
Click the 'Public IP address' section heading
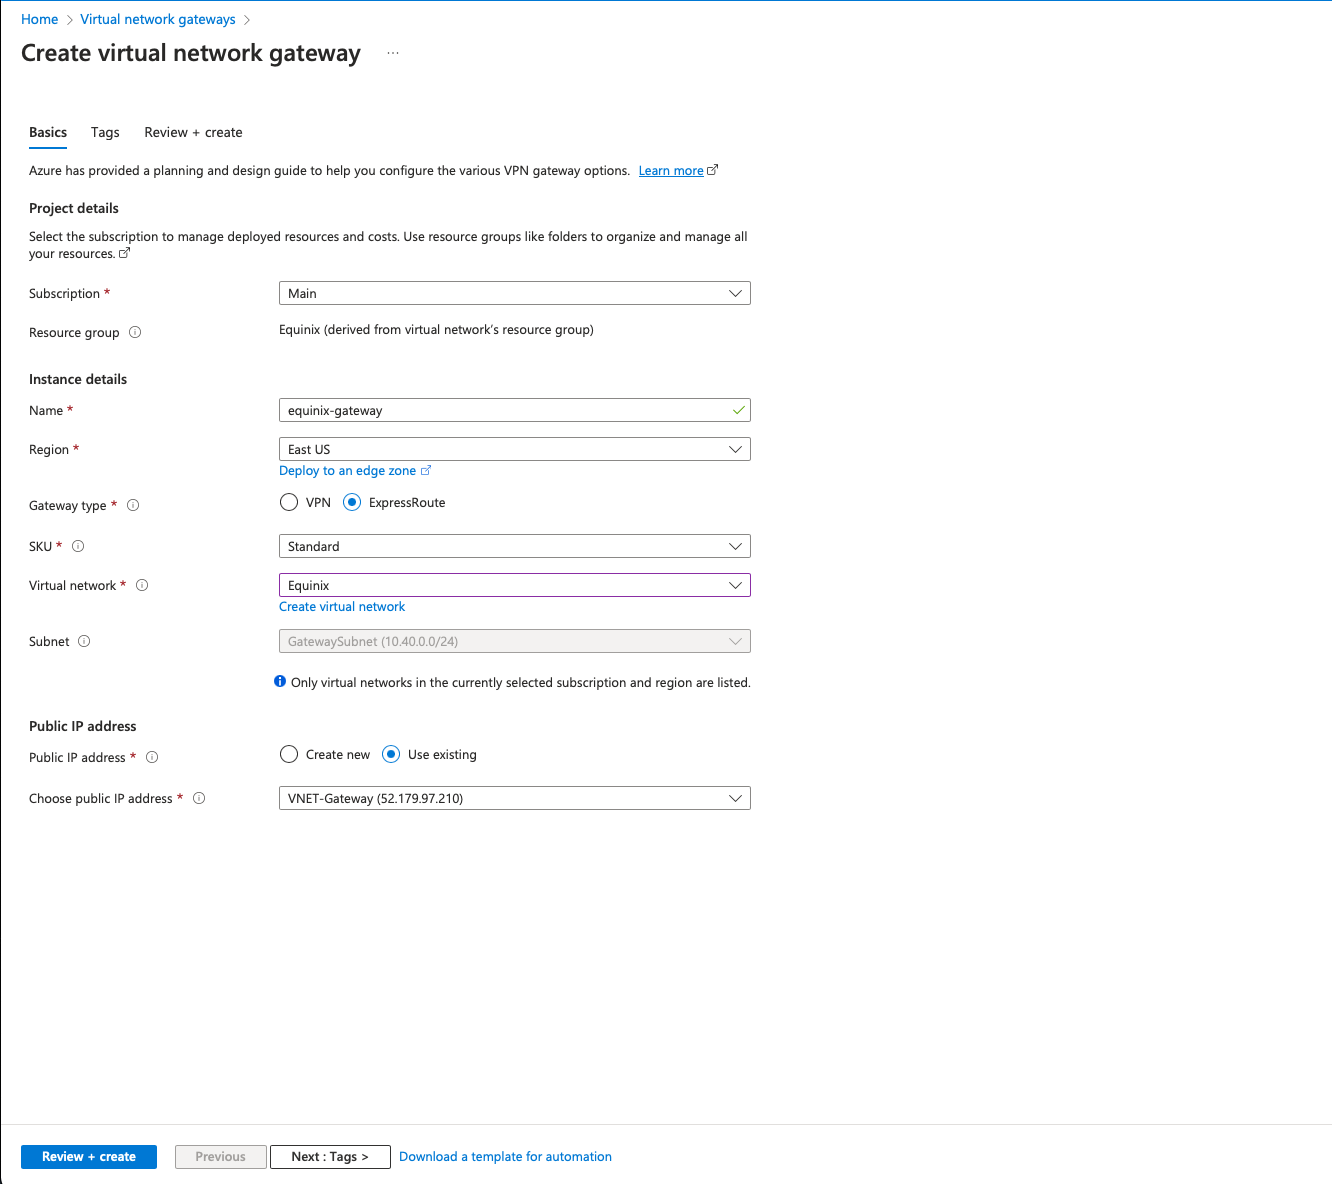[83, 726]
